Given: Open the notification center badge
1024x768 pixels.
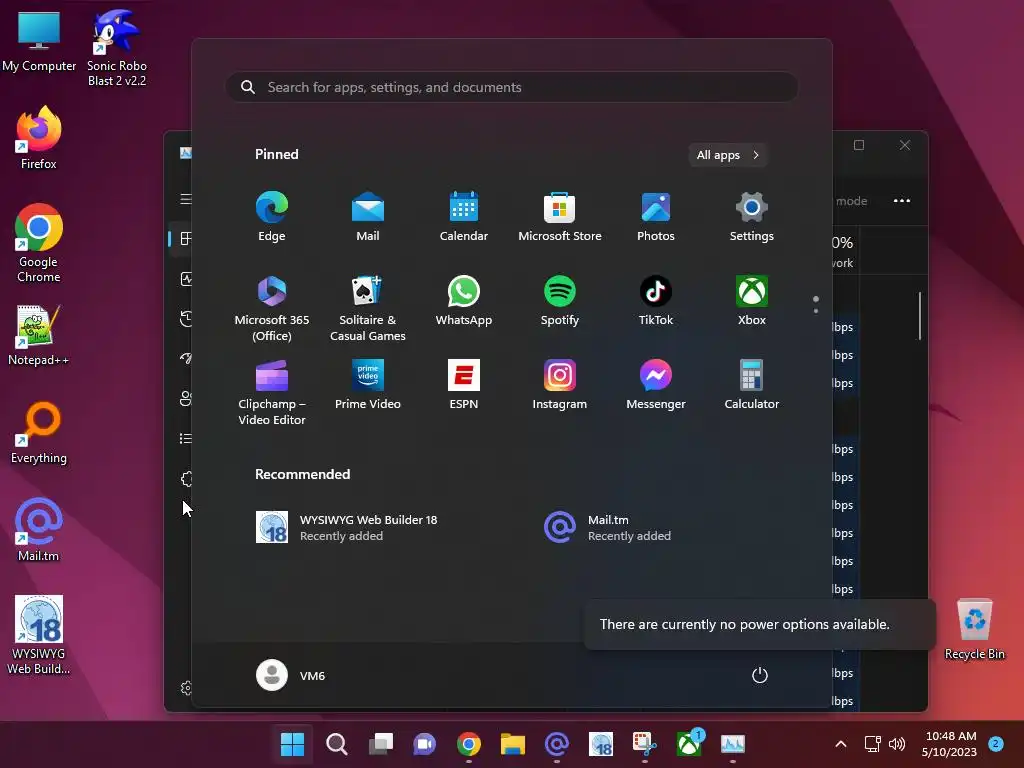Looking at the screenshot, I should click(996, 744).
